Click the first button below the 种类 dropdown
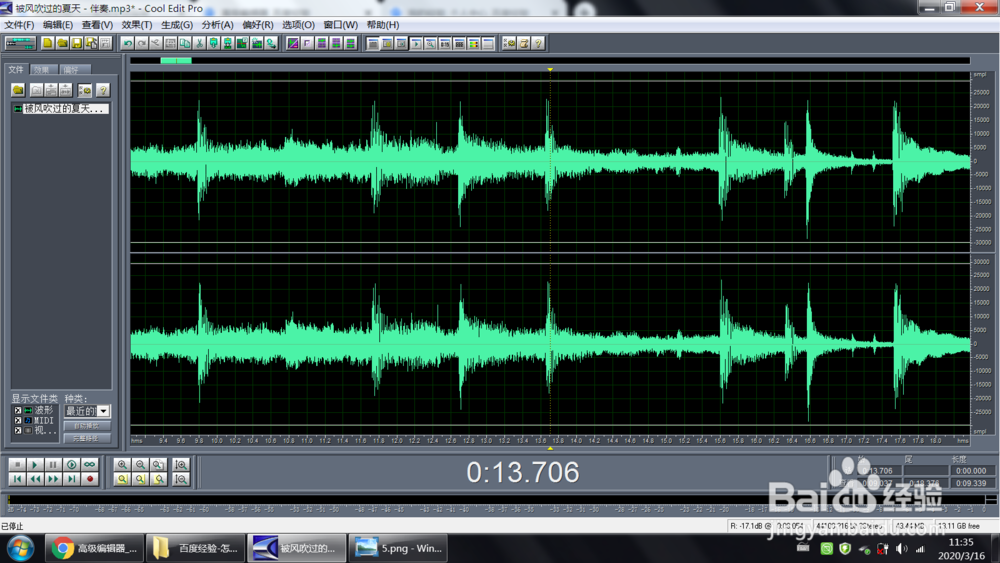This screenshot has height=563, width=1000. click(x=87, y=426)
